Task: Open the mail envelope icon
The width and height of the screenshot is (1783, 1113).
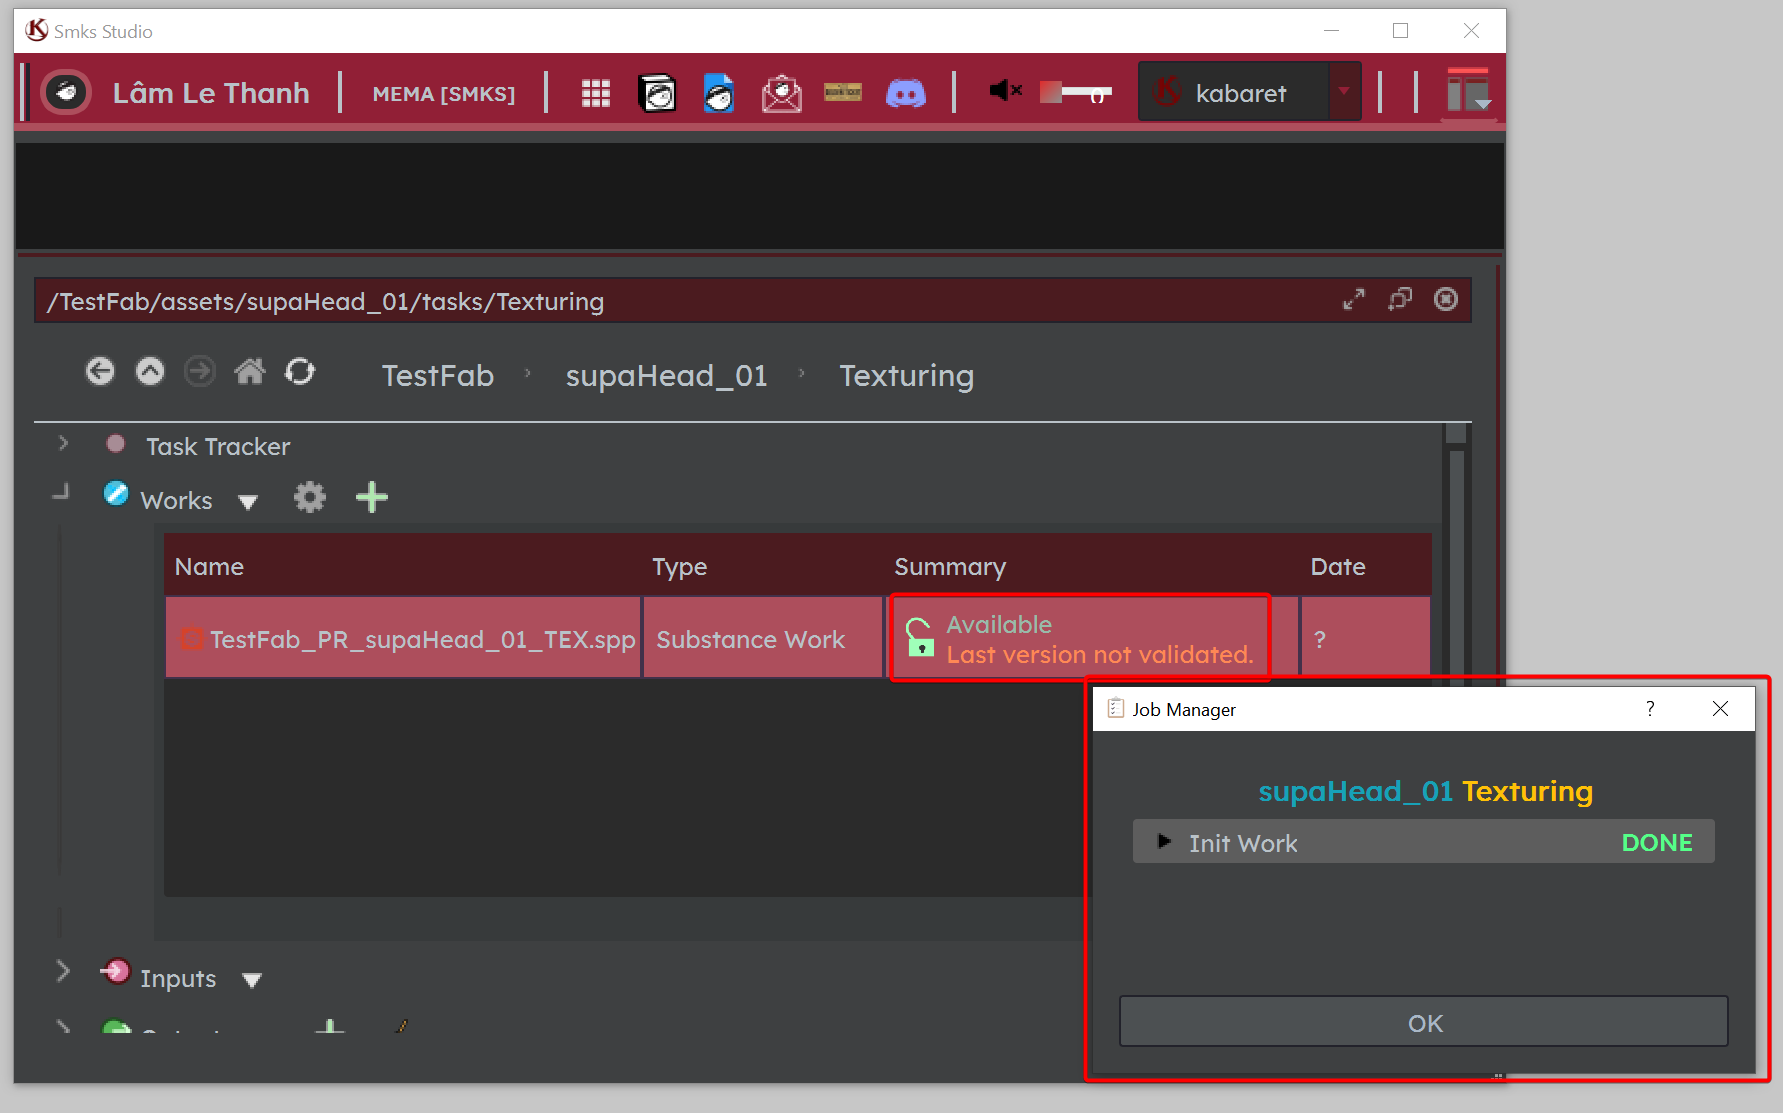Action: tap(781, 93)
